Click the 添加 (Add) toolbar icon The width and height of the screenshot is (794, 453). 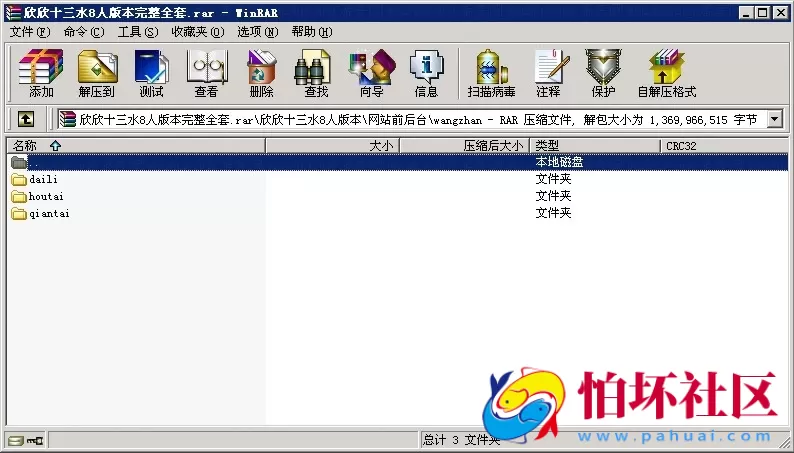coord(41,72)
